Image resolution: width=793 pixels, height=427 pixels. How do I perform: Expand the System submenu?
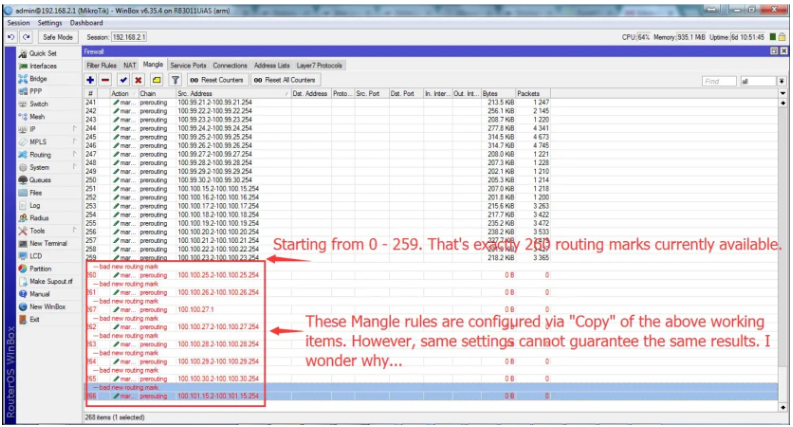[74, 166]
